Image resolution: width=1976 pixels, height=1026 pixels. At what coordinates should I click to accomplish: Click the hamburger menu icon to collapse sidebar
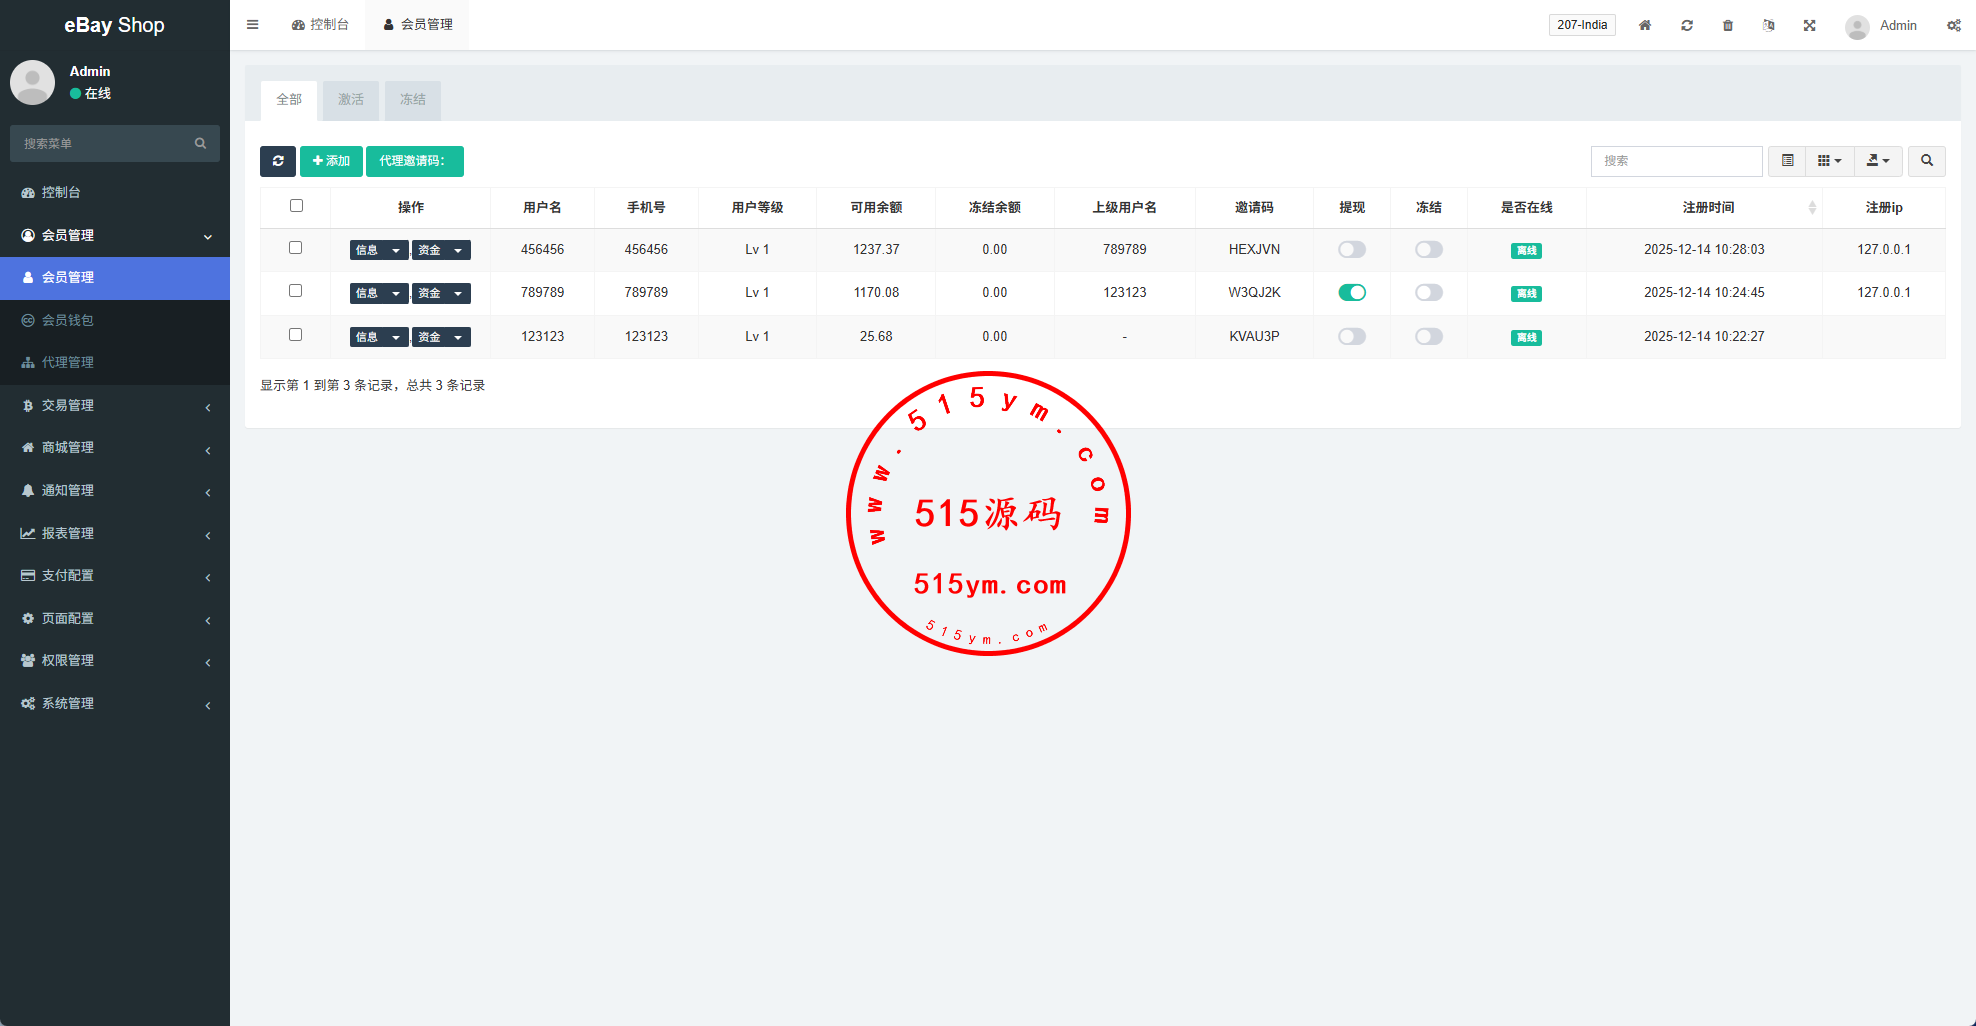[x=253, y=25]
